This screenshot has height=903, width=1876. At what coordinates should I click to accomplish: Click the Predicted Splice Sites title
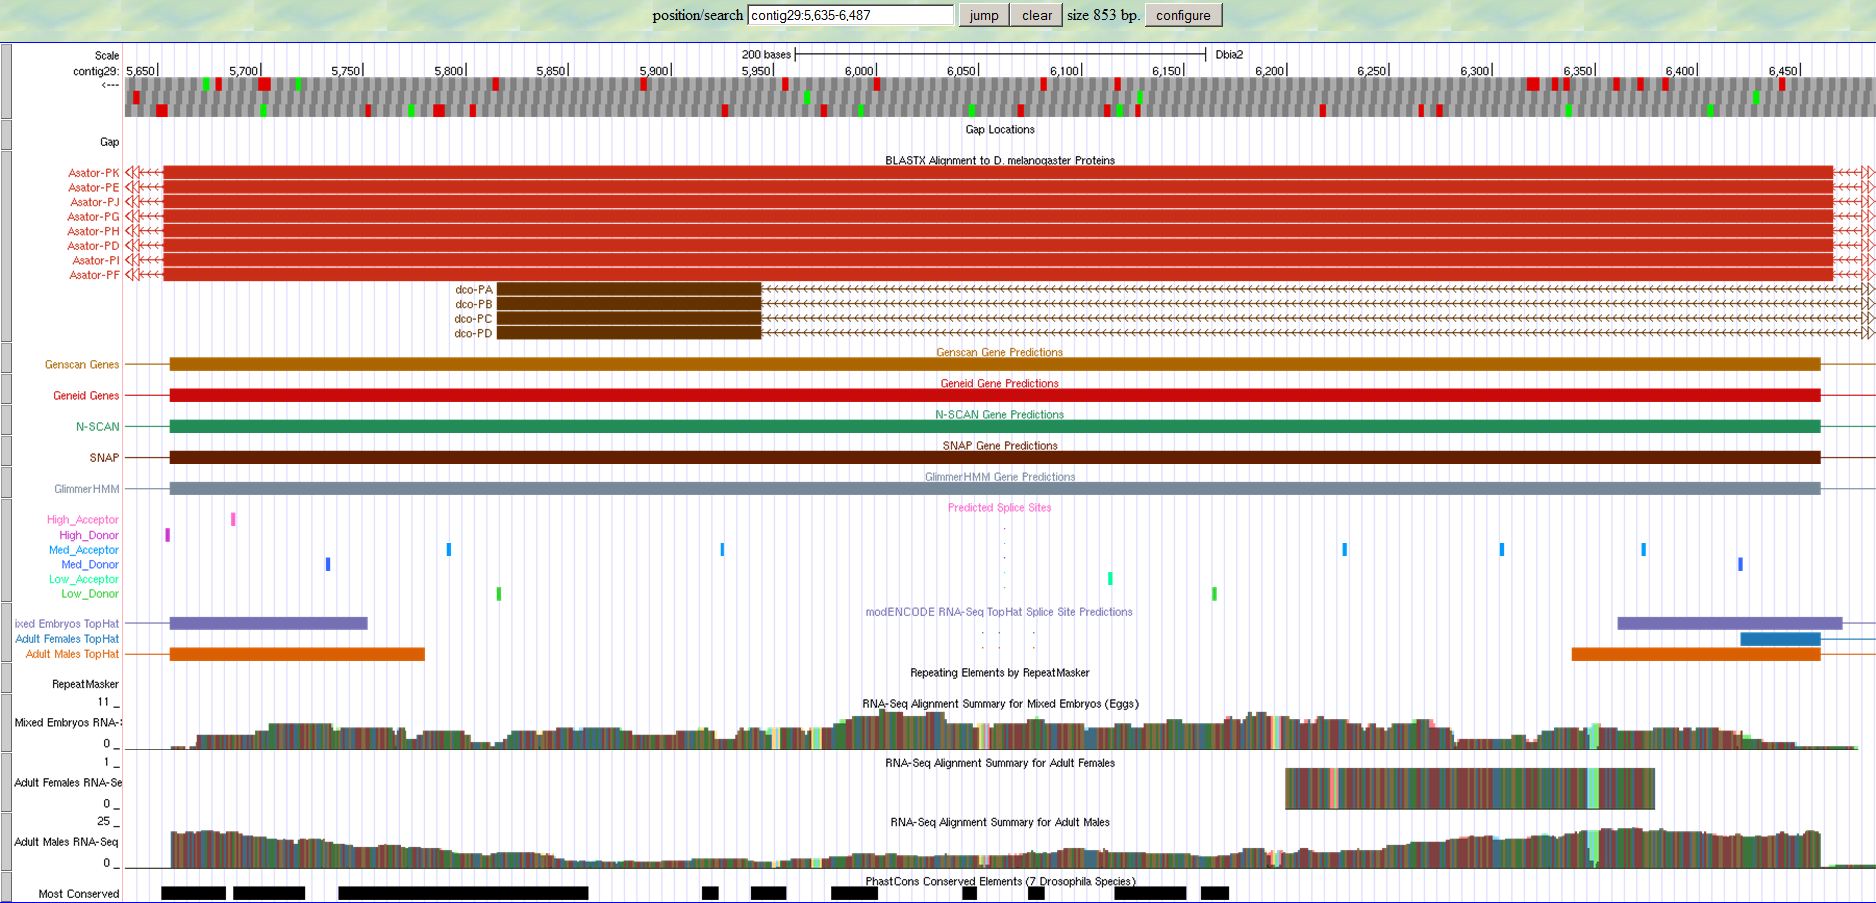click(x=1000, y=508)
